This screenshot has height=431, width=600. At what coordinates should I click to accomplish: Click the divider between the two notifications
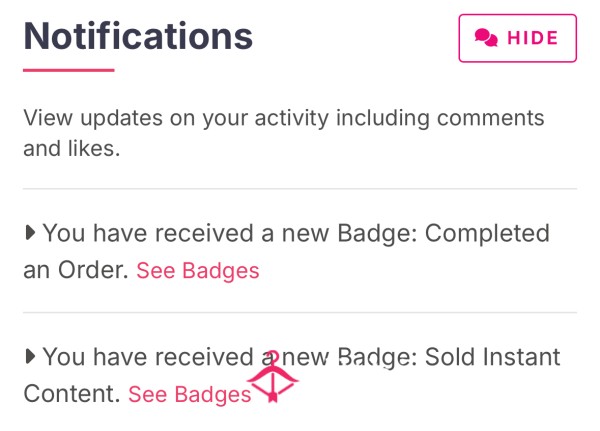point(300,312)
